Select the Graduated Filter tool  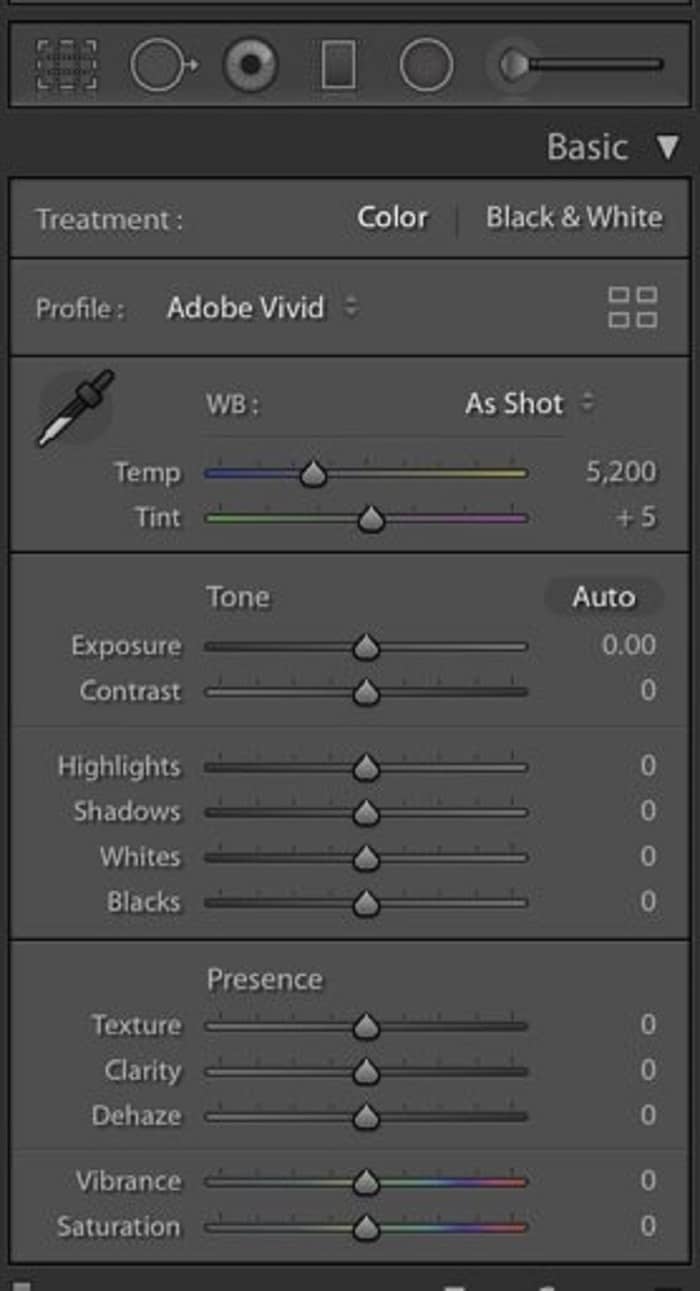point(339,66)
